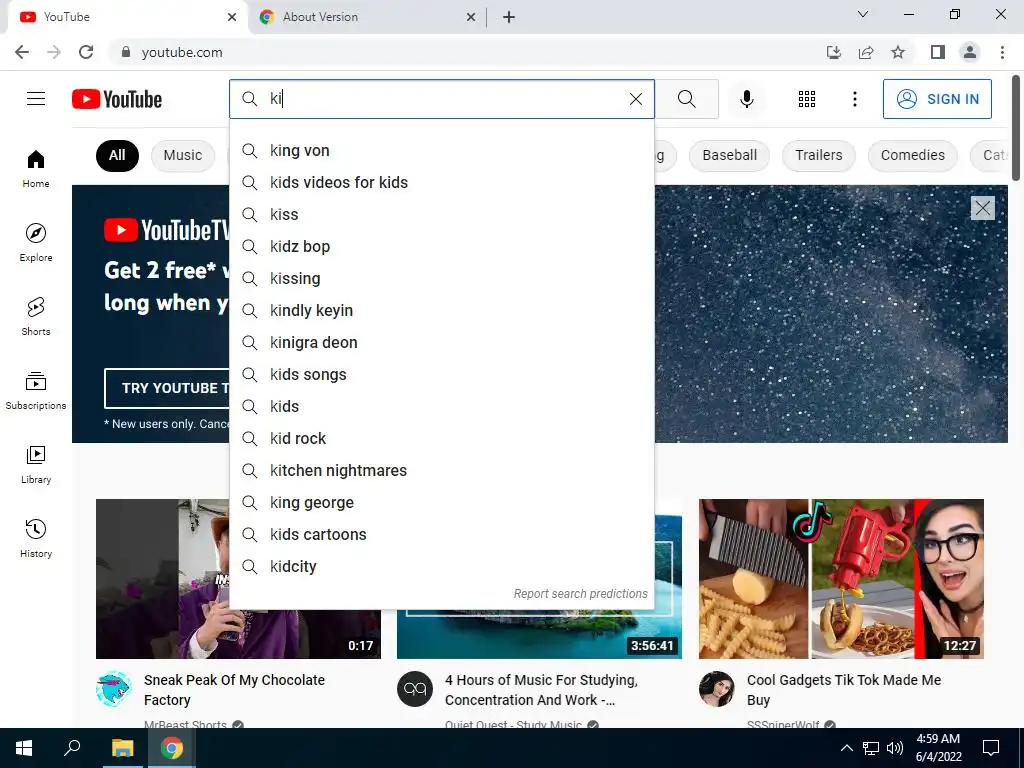Choose the 'kindly keyin' suggestion
Screen dimensions: 1024x768
442,310
